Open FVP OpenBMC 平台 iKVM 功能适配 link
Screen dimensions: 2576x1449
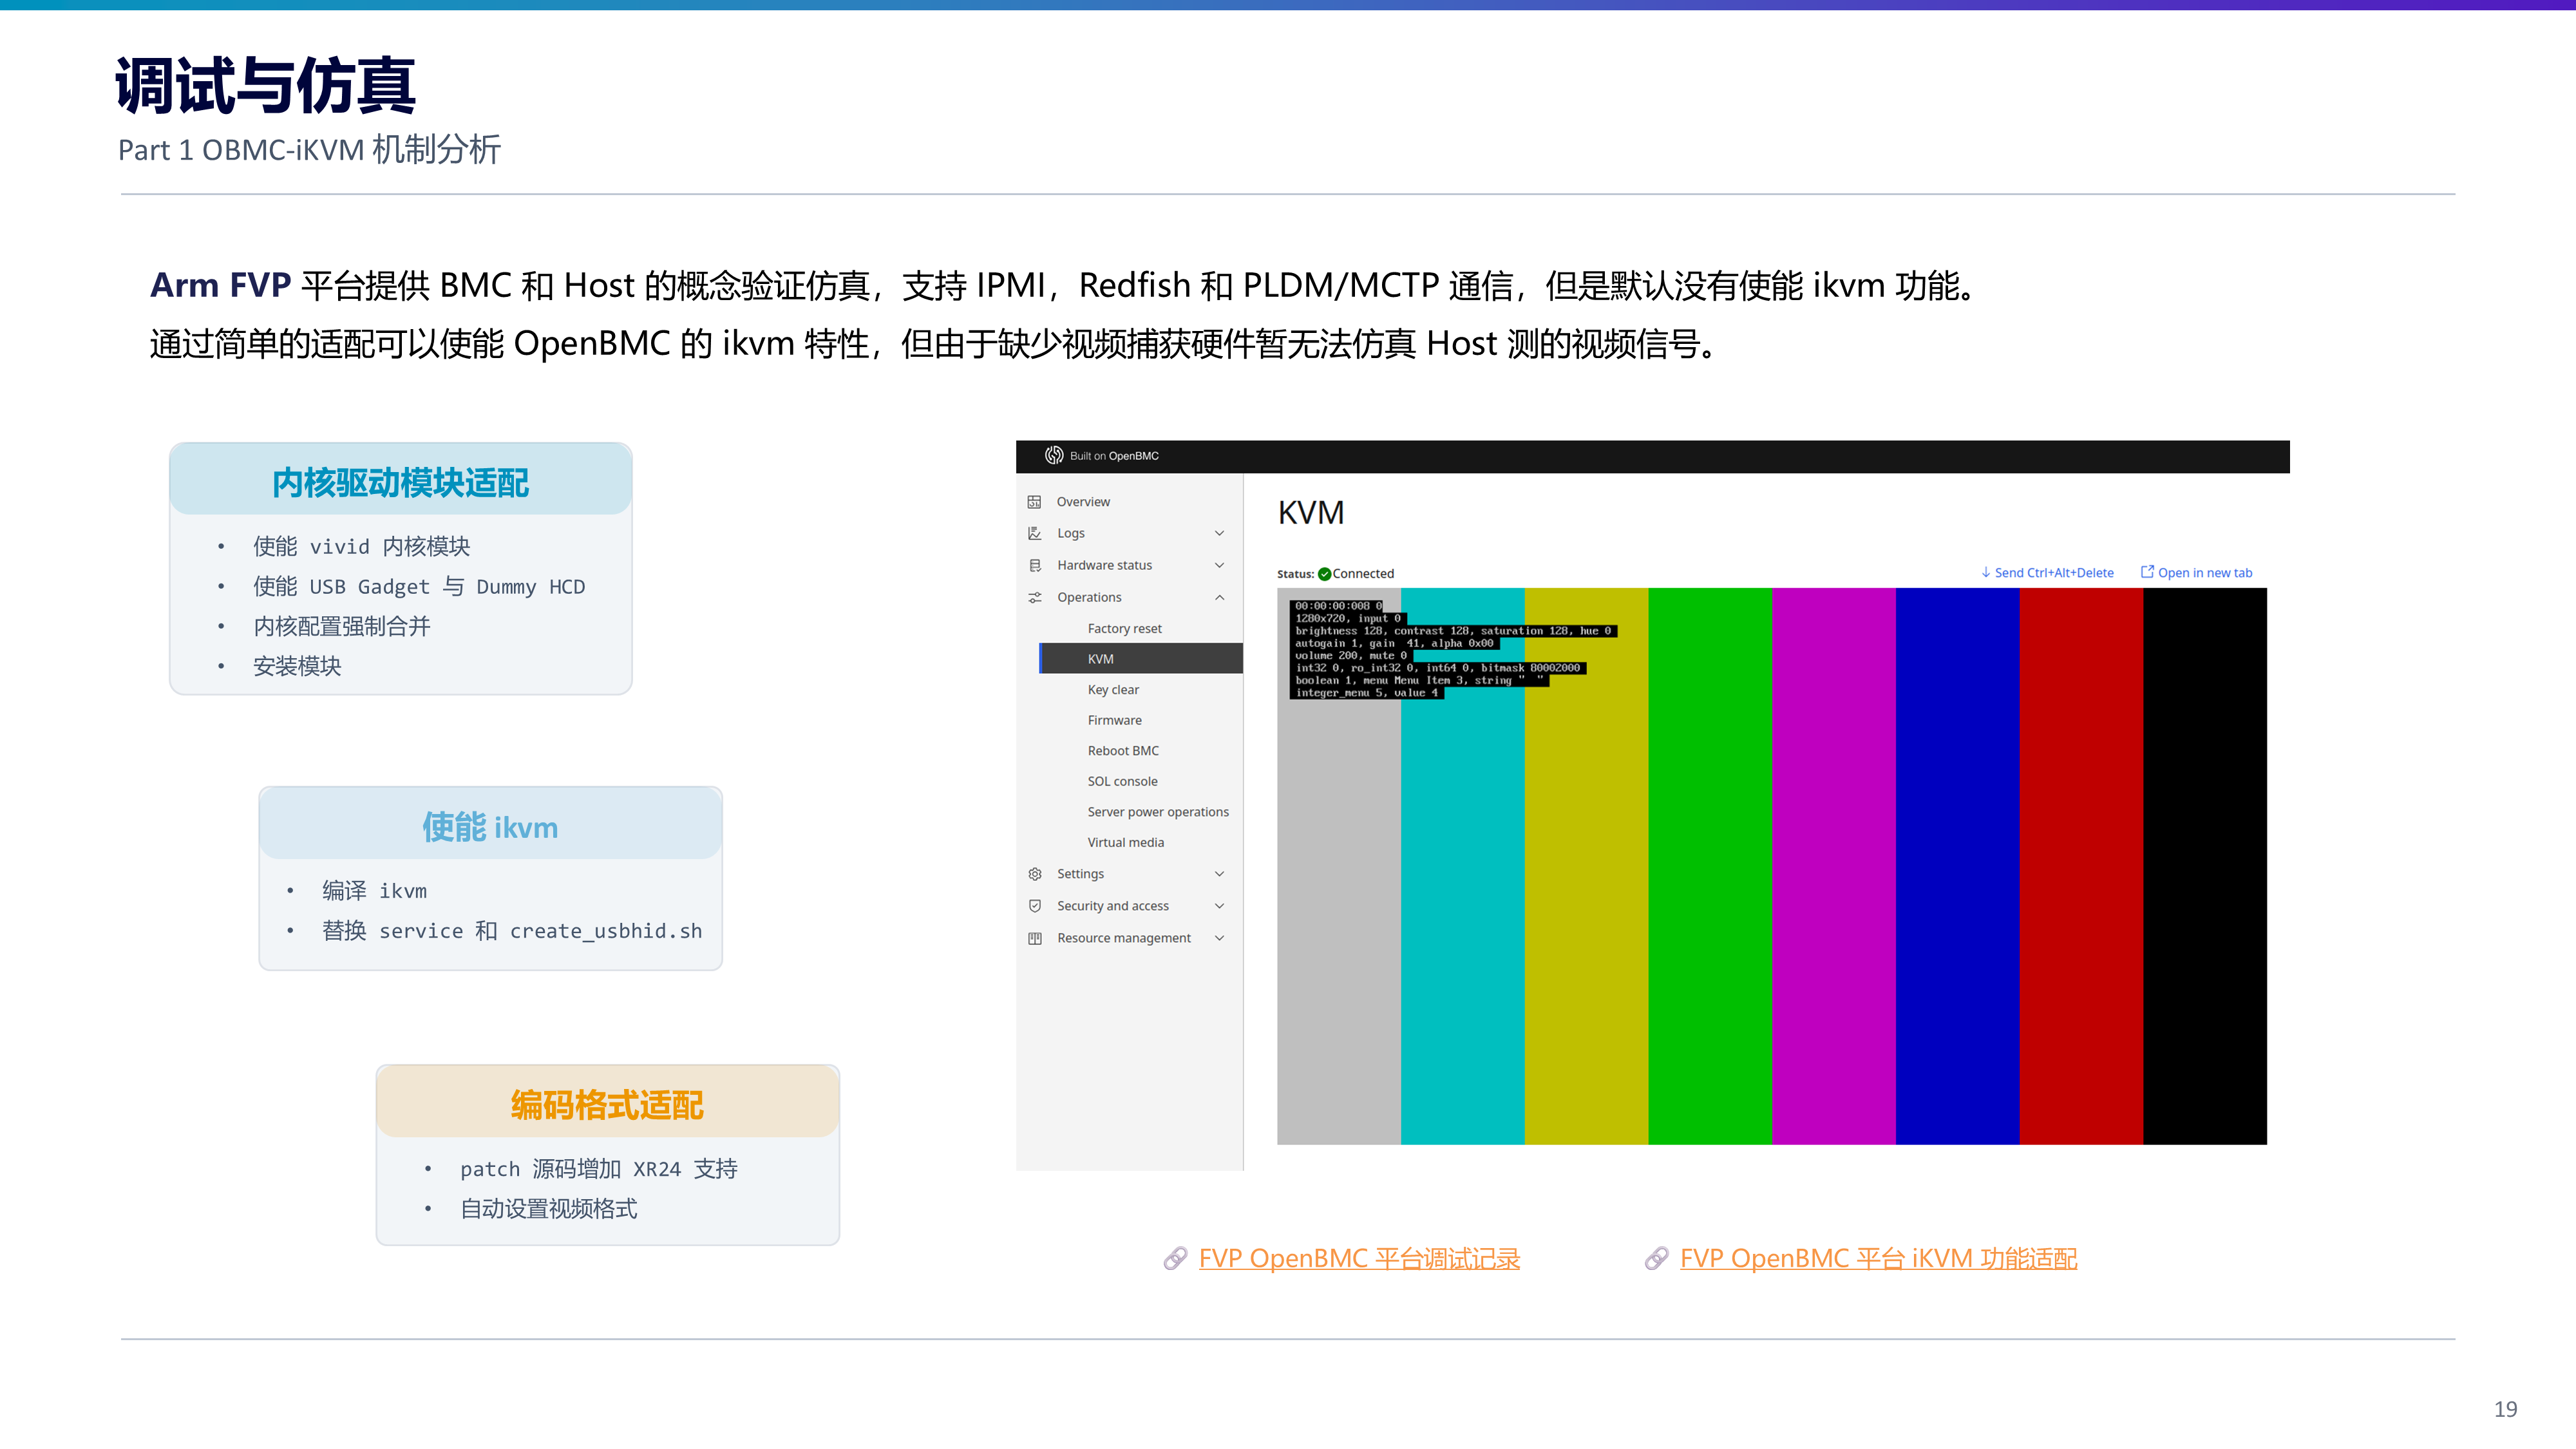point(1878,1259)
